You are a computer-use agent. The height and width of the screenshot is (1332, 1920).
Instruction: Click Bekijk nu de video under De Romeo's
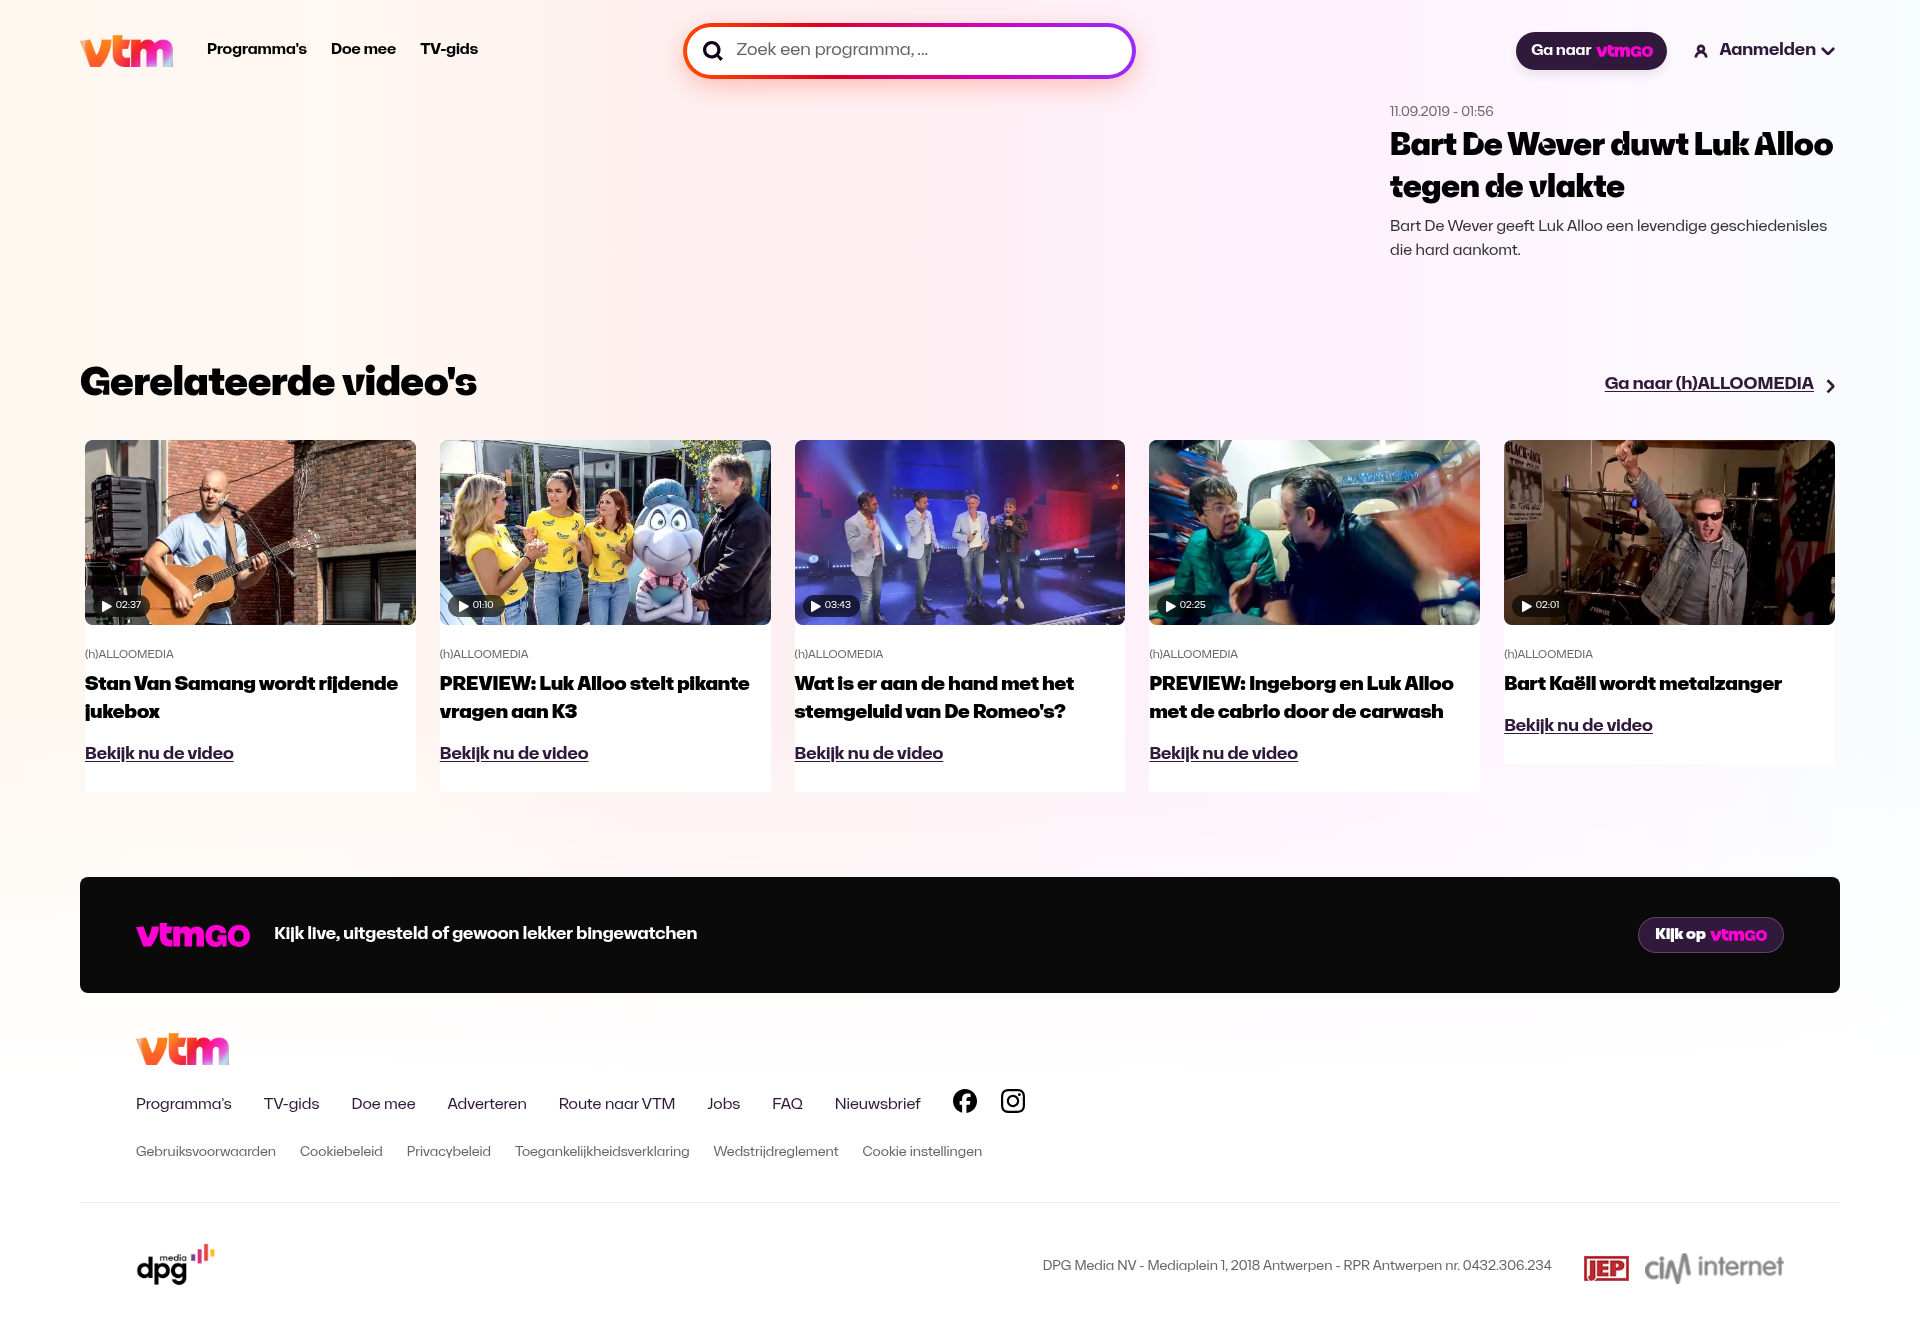point(868,753)
